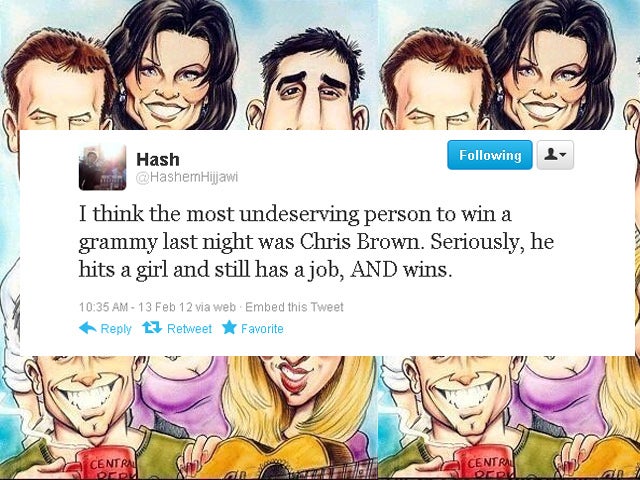Viewport: 640px width, 480px height.
Task: Click the Favorite star icon
Action: 229,327
